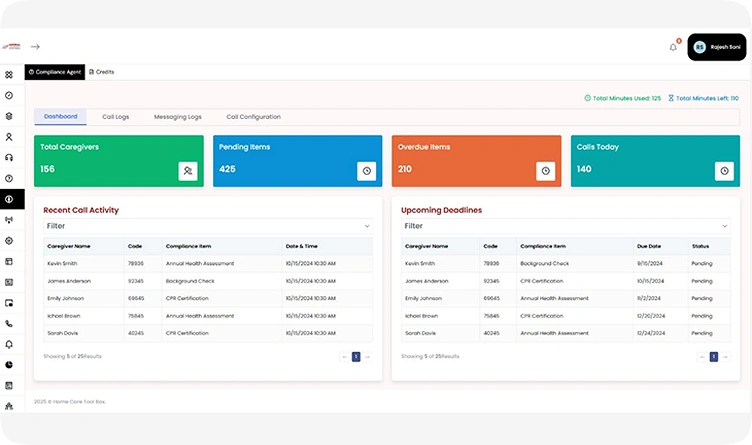Image resolution: width=752 pixels, height=445 pixels.
Task: Go to previous page in Recent Call Activity
Action: (x=344, y=357)
